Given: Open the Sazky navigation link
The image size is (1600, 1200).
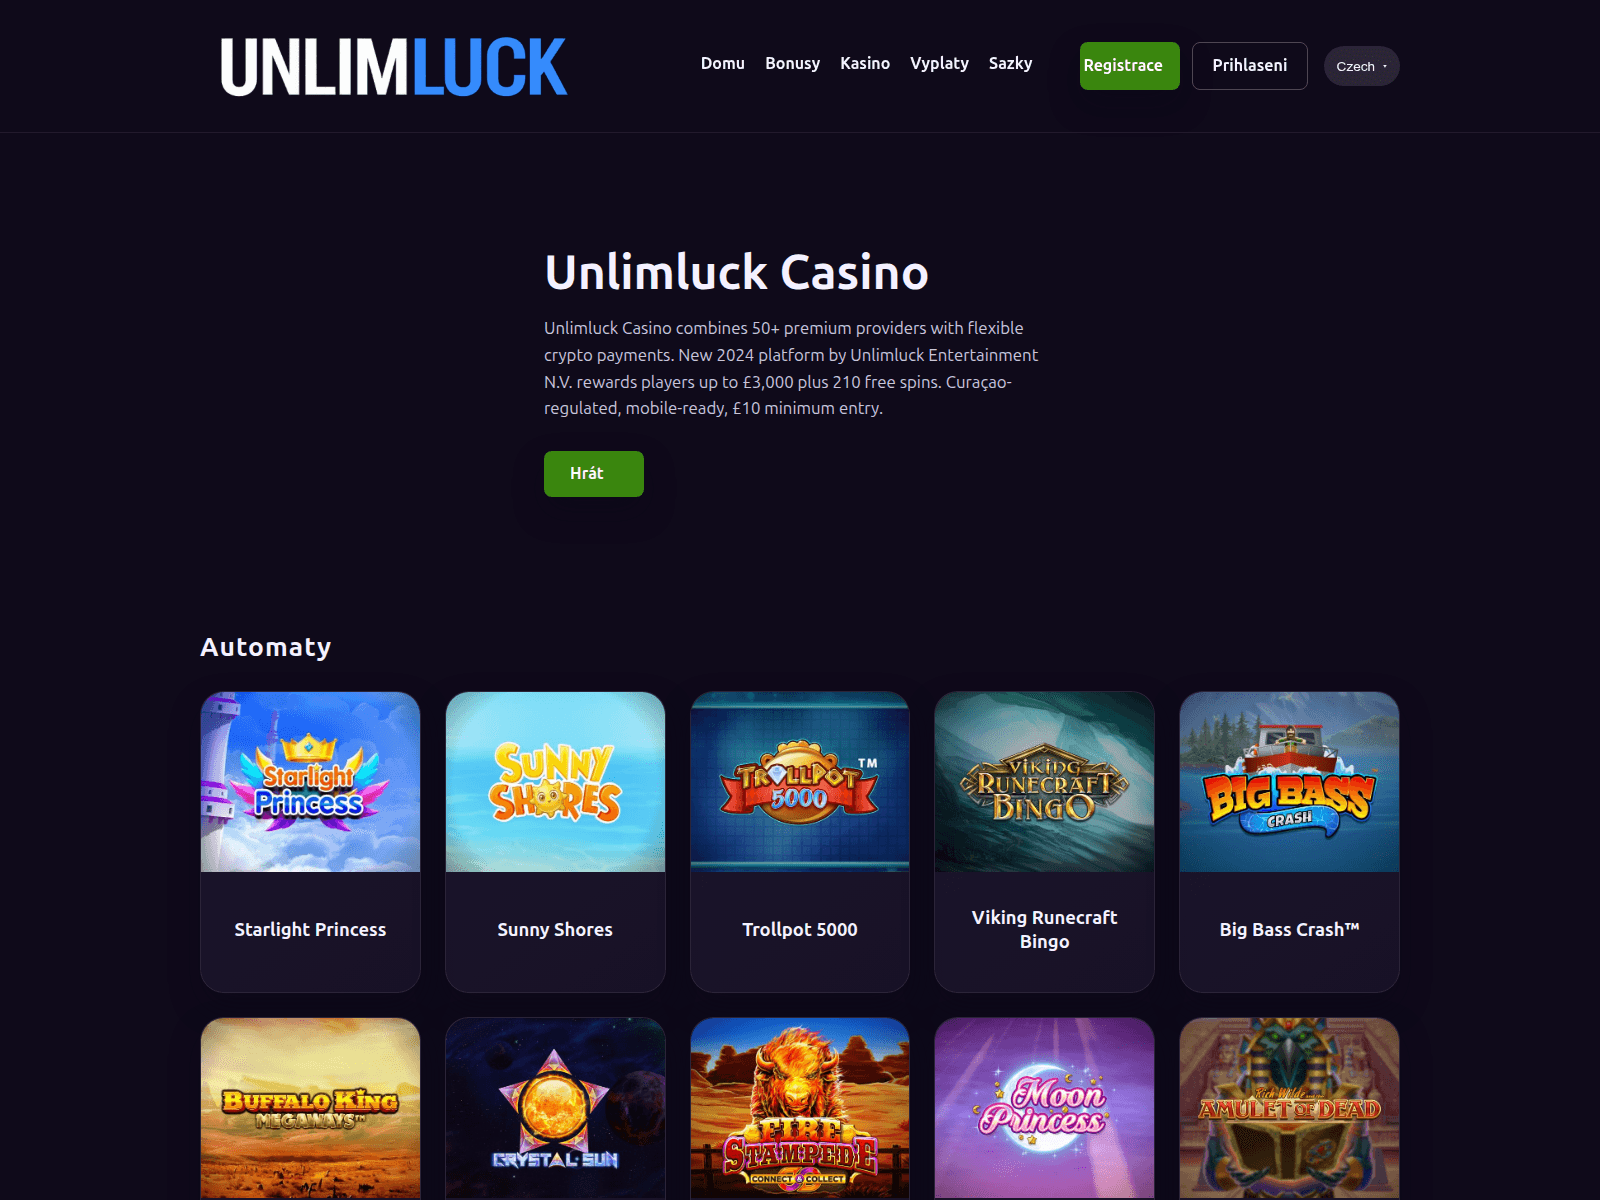Looking at the screenshot, I should 1010,63.
